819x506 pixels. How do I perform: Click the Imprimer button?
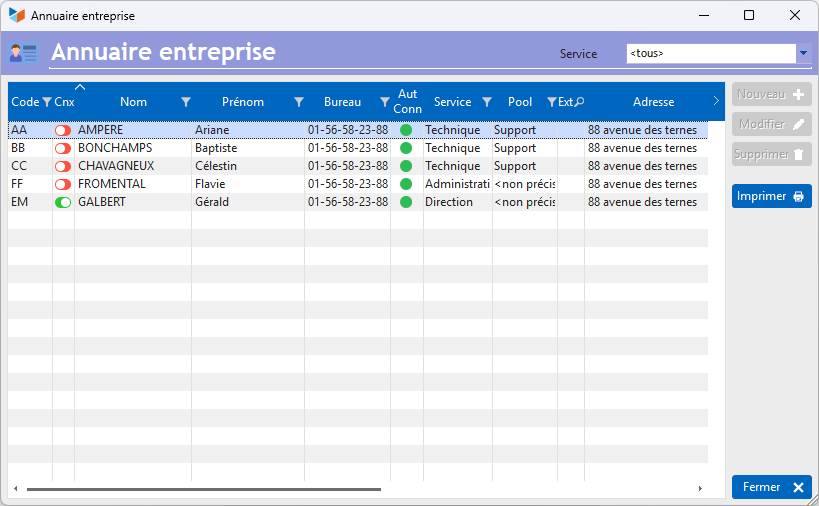coord(771,196)
